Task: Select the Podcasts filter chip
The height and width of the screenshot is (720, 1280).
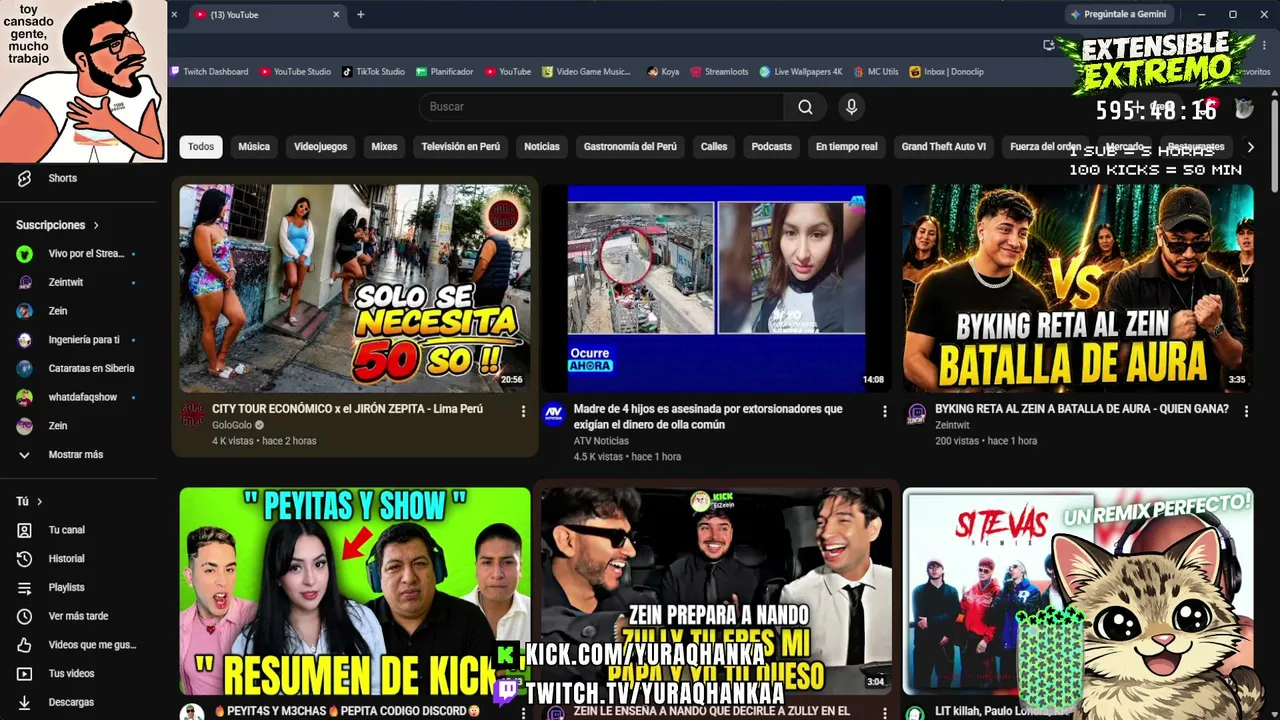Action: tap(772, 147)
